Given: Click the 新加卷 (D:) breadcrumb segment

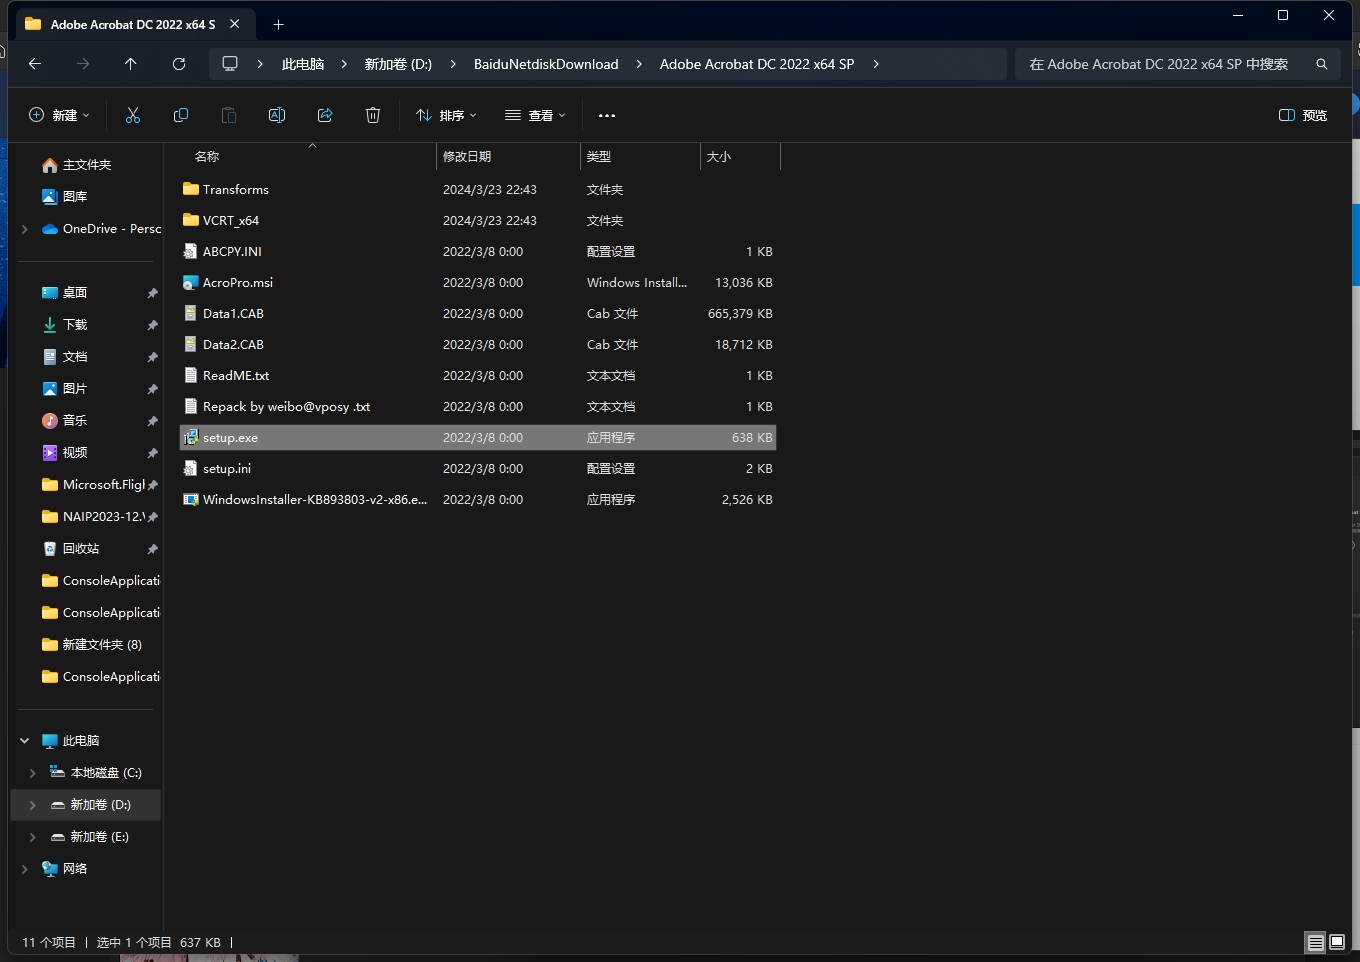Looking at the screenshot, I should click(x=398, y=64).
